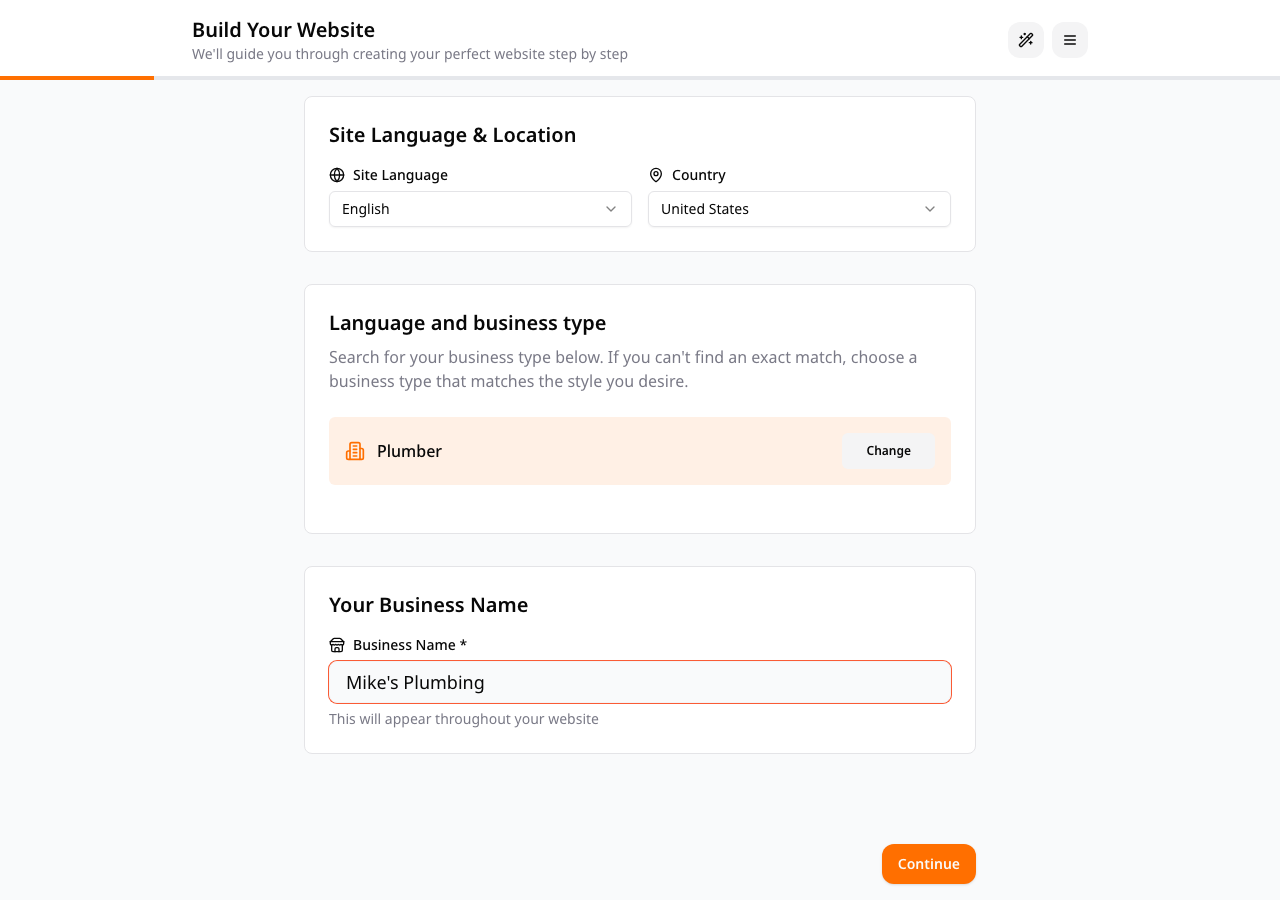
Task: Click the building icon next to Plumber
Action: [x=355, y=451]
